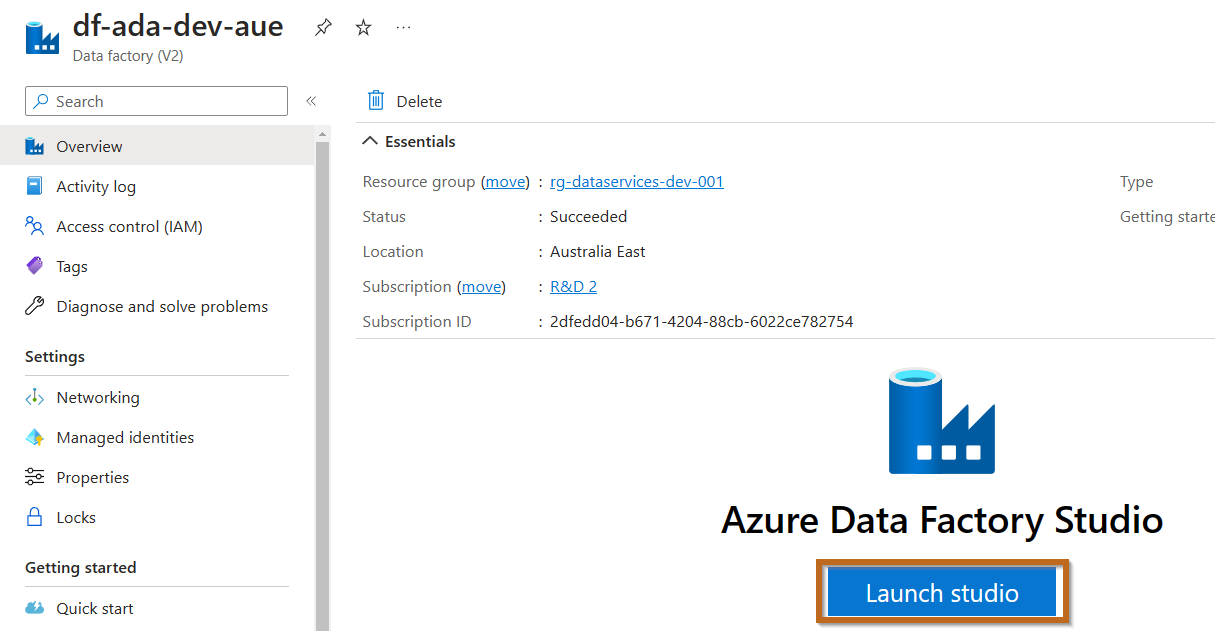Click the Data factory (V2) subtitle
This screenshot has width=1215, height=631.
coord(128,56)
